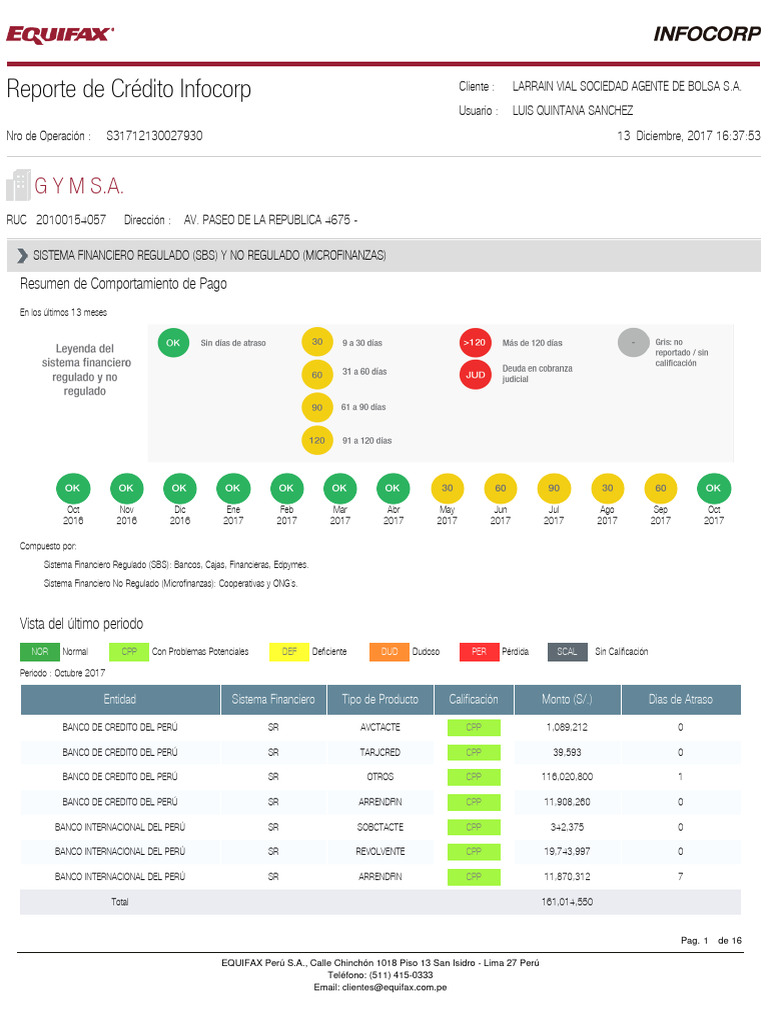This screenshot has width=768, height=1024.
Task: Click the G Y M S.A. company name
Action: (x=79, y=187)
